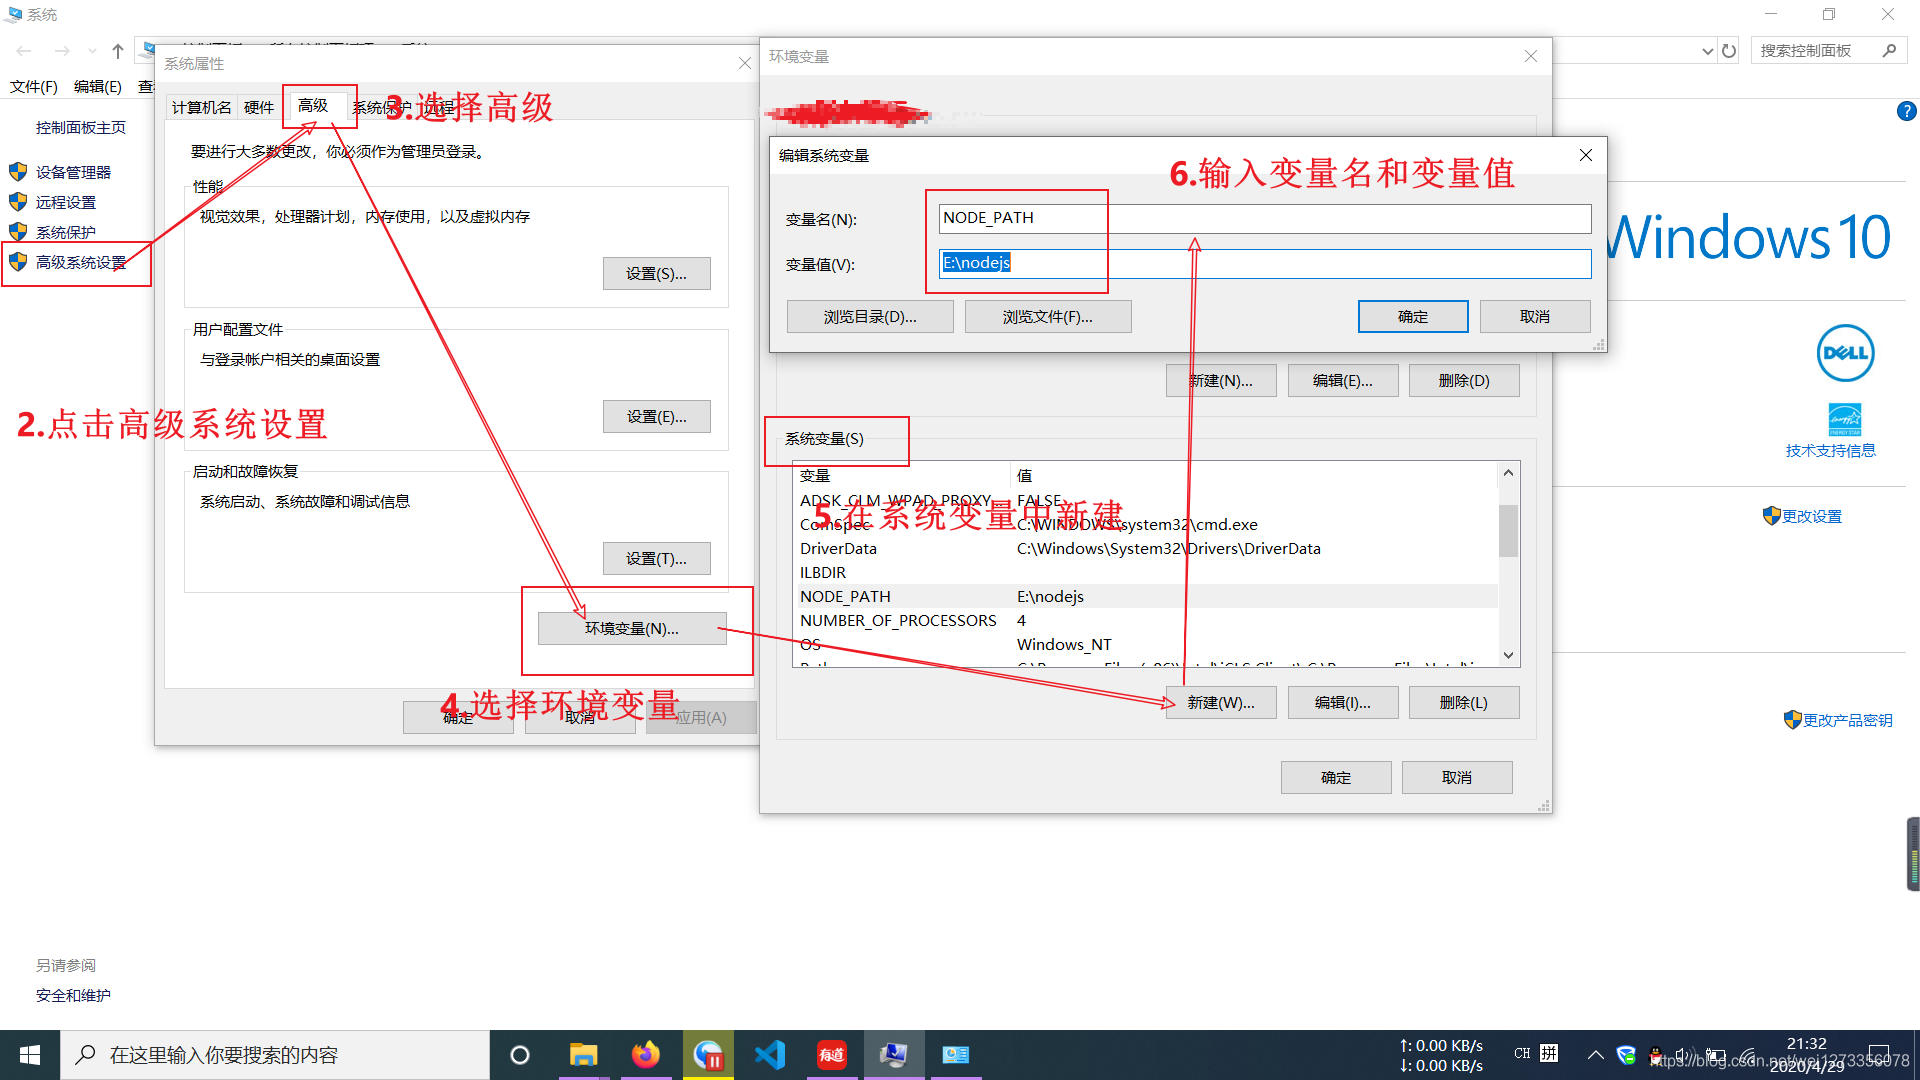Click into the 变量名(N) input field
The height and width of the screenshot is (1080, 1920).
pyautogui.click(x=1264, y=218)
